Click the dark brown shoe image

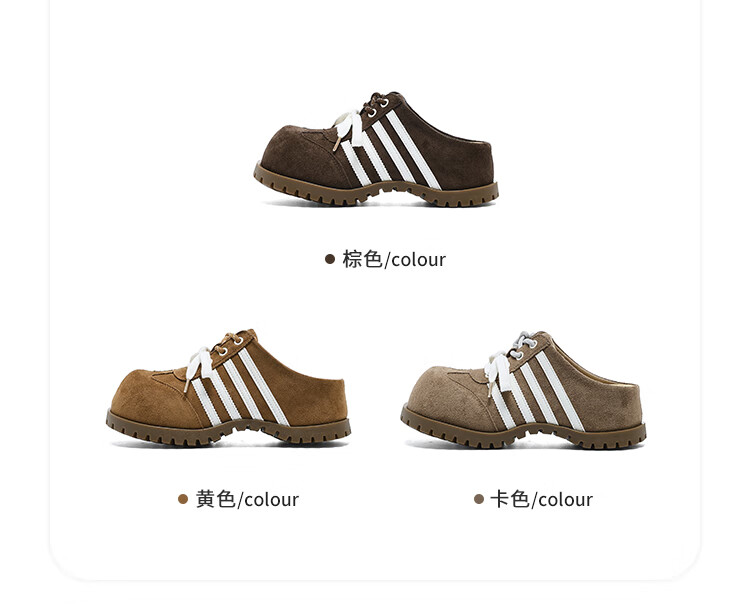376,149
